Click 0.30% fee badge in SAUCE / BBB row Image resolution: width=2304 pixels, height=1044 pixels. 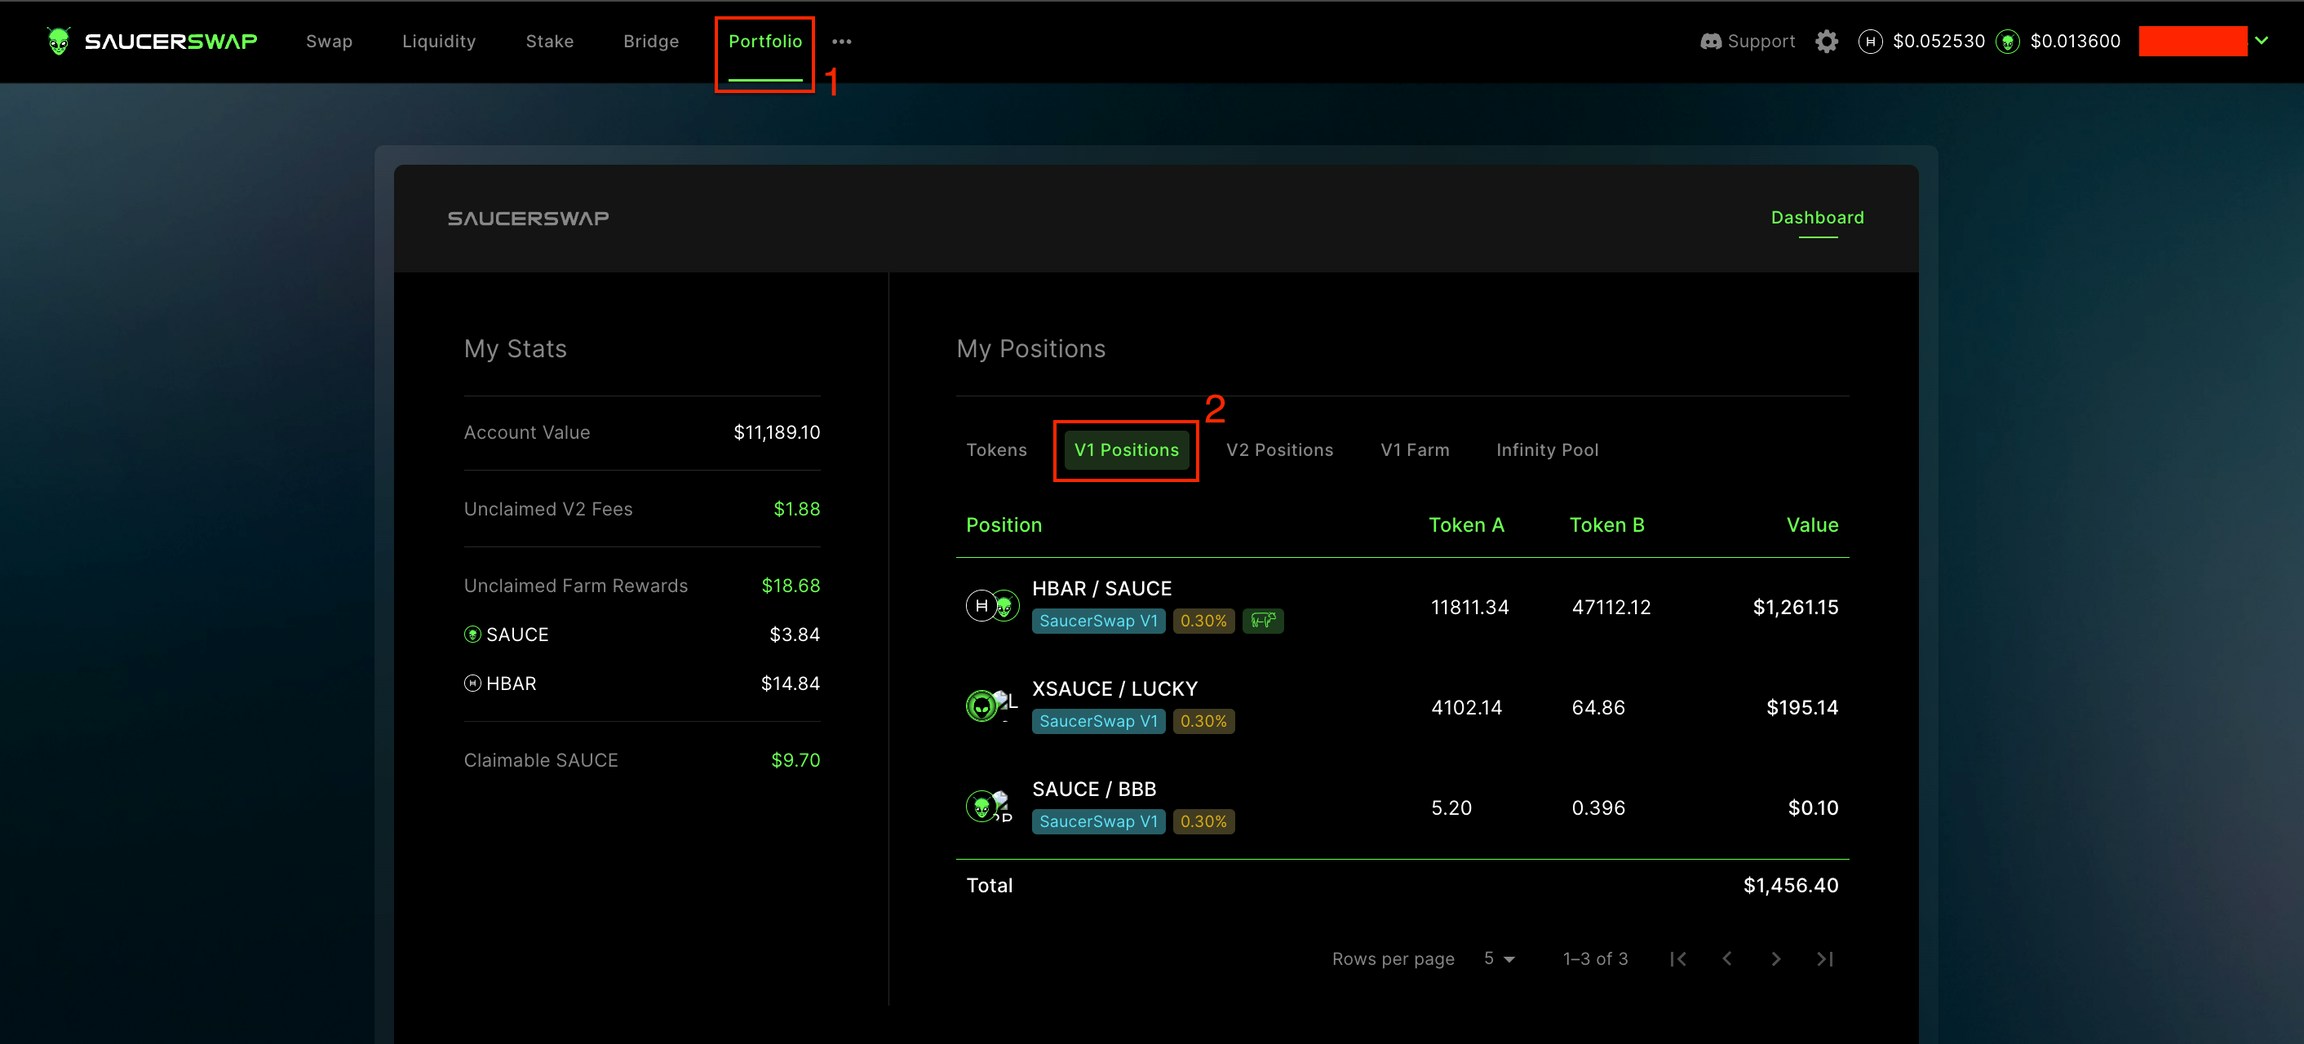1203,821
